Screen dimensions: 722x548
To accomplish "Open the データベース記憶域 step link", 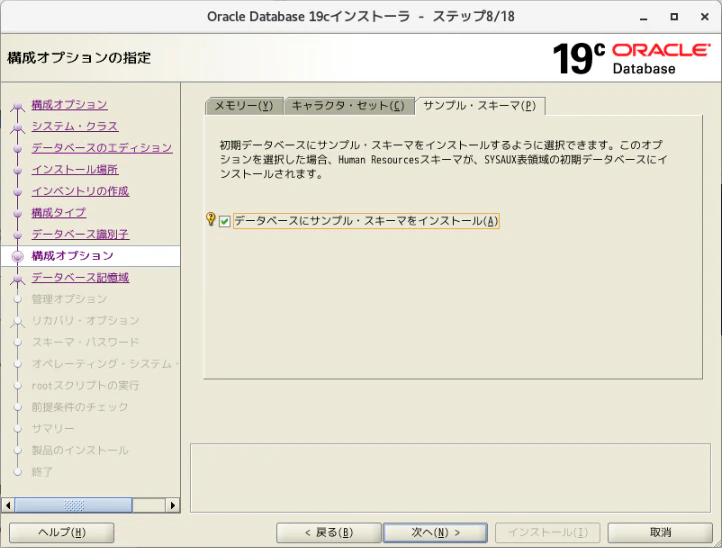I will [81, 278].
